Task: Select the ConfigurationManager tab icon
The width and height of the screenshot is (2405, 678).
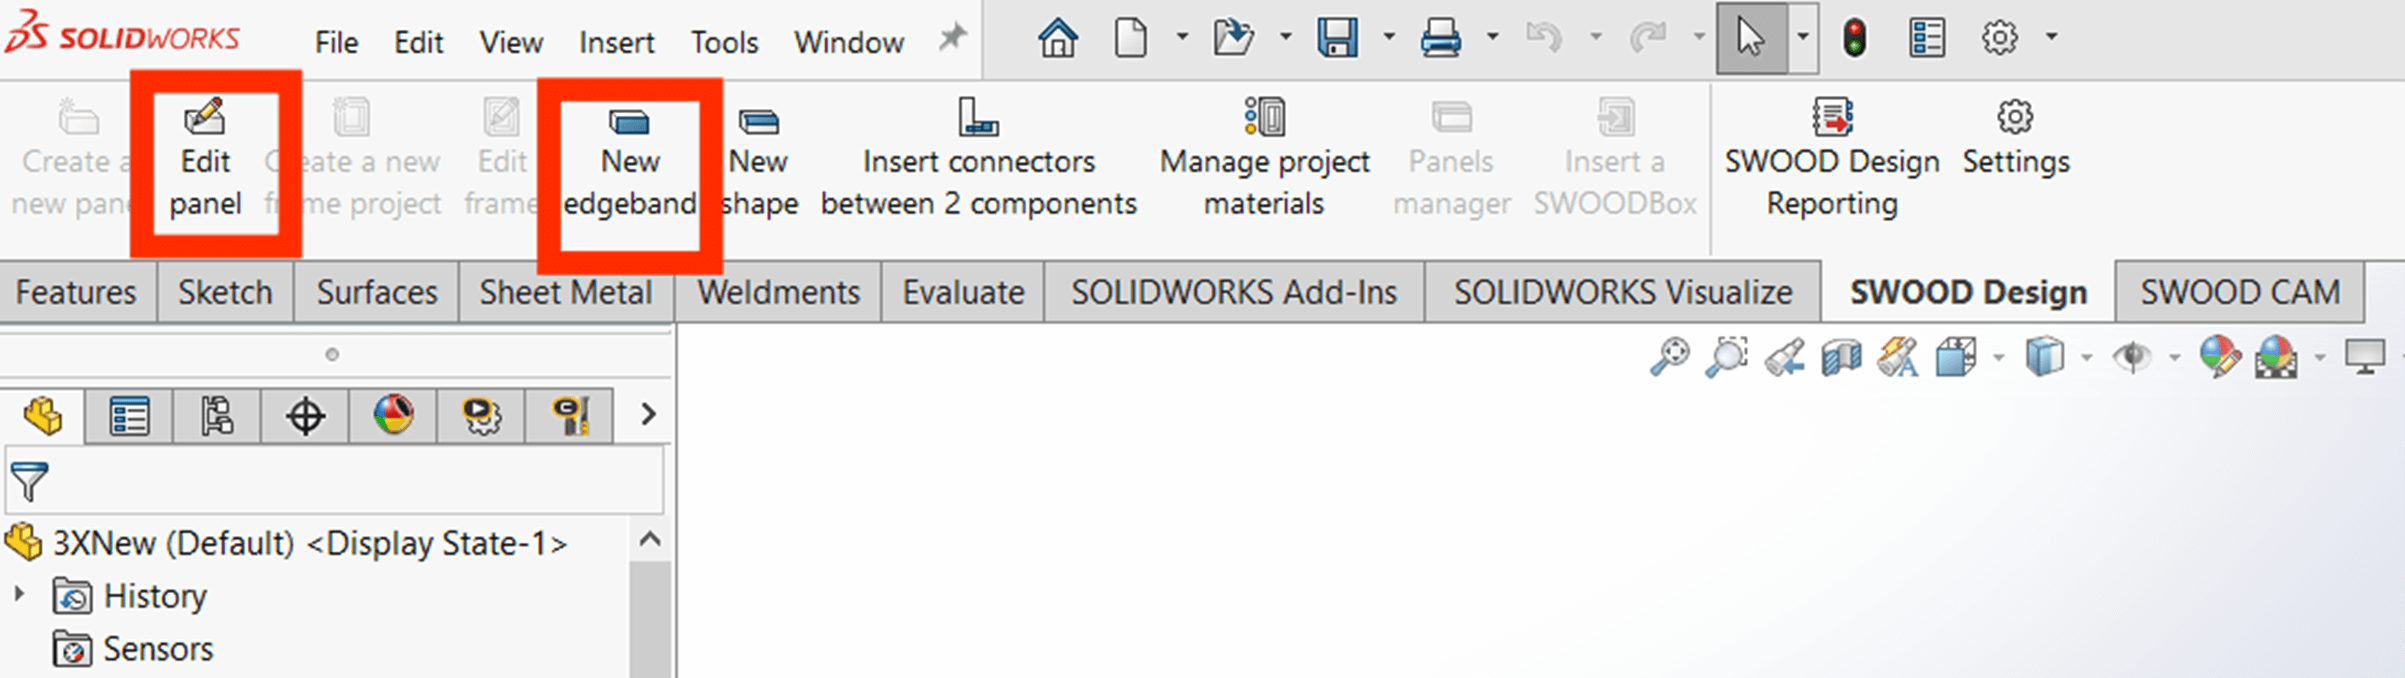Action: [217, 416]
